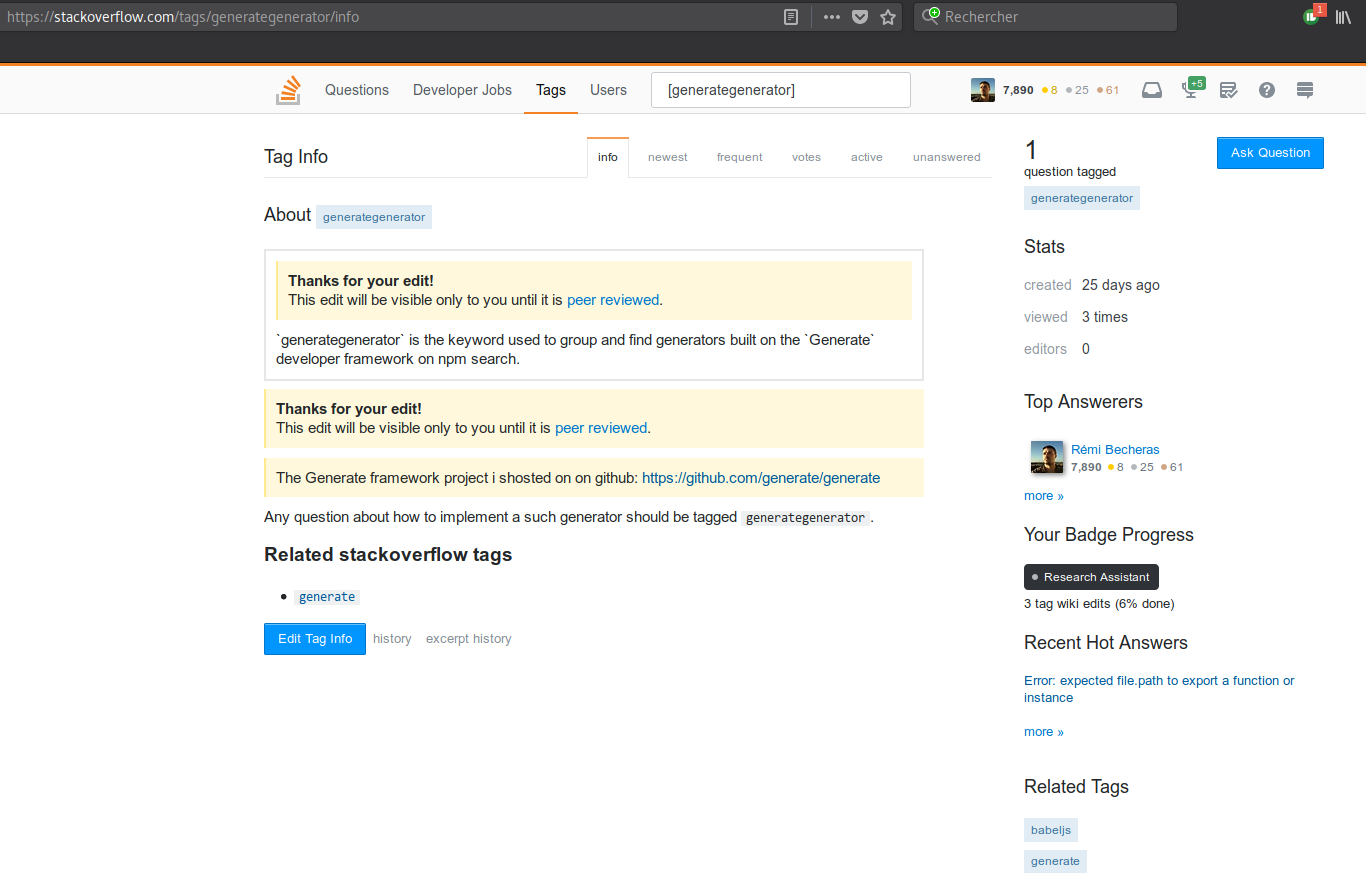The image size is (1366, 883).
Task: Open the babeljs related tag
Action: [x=1051, y=830]
